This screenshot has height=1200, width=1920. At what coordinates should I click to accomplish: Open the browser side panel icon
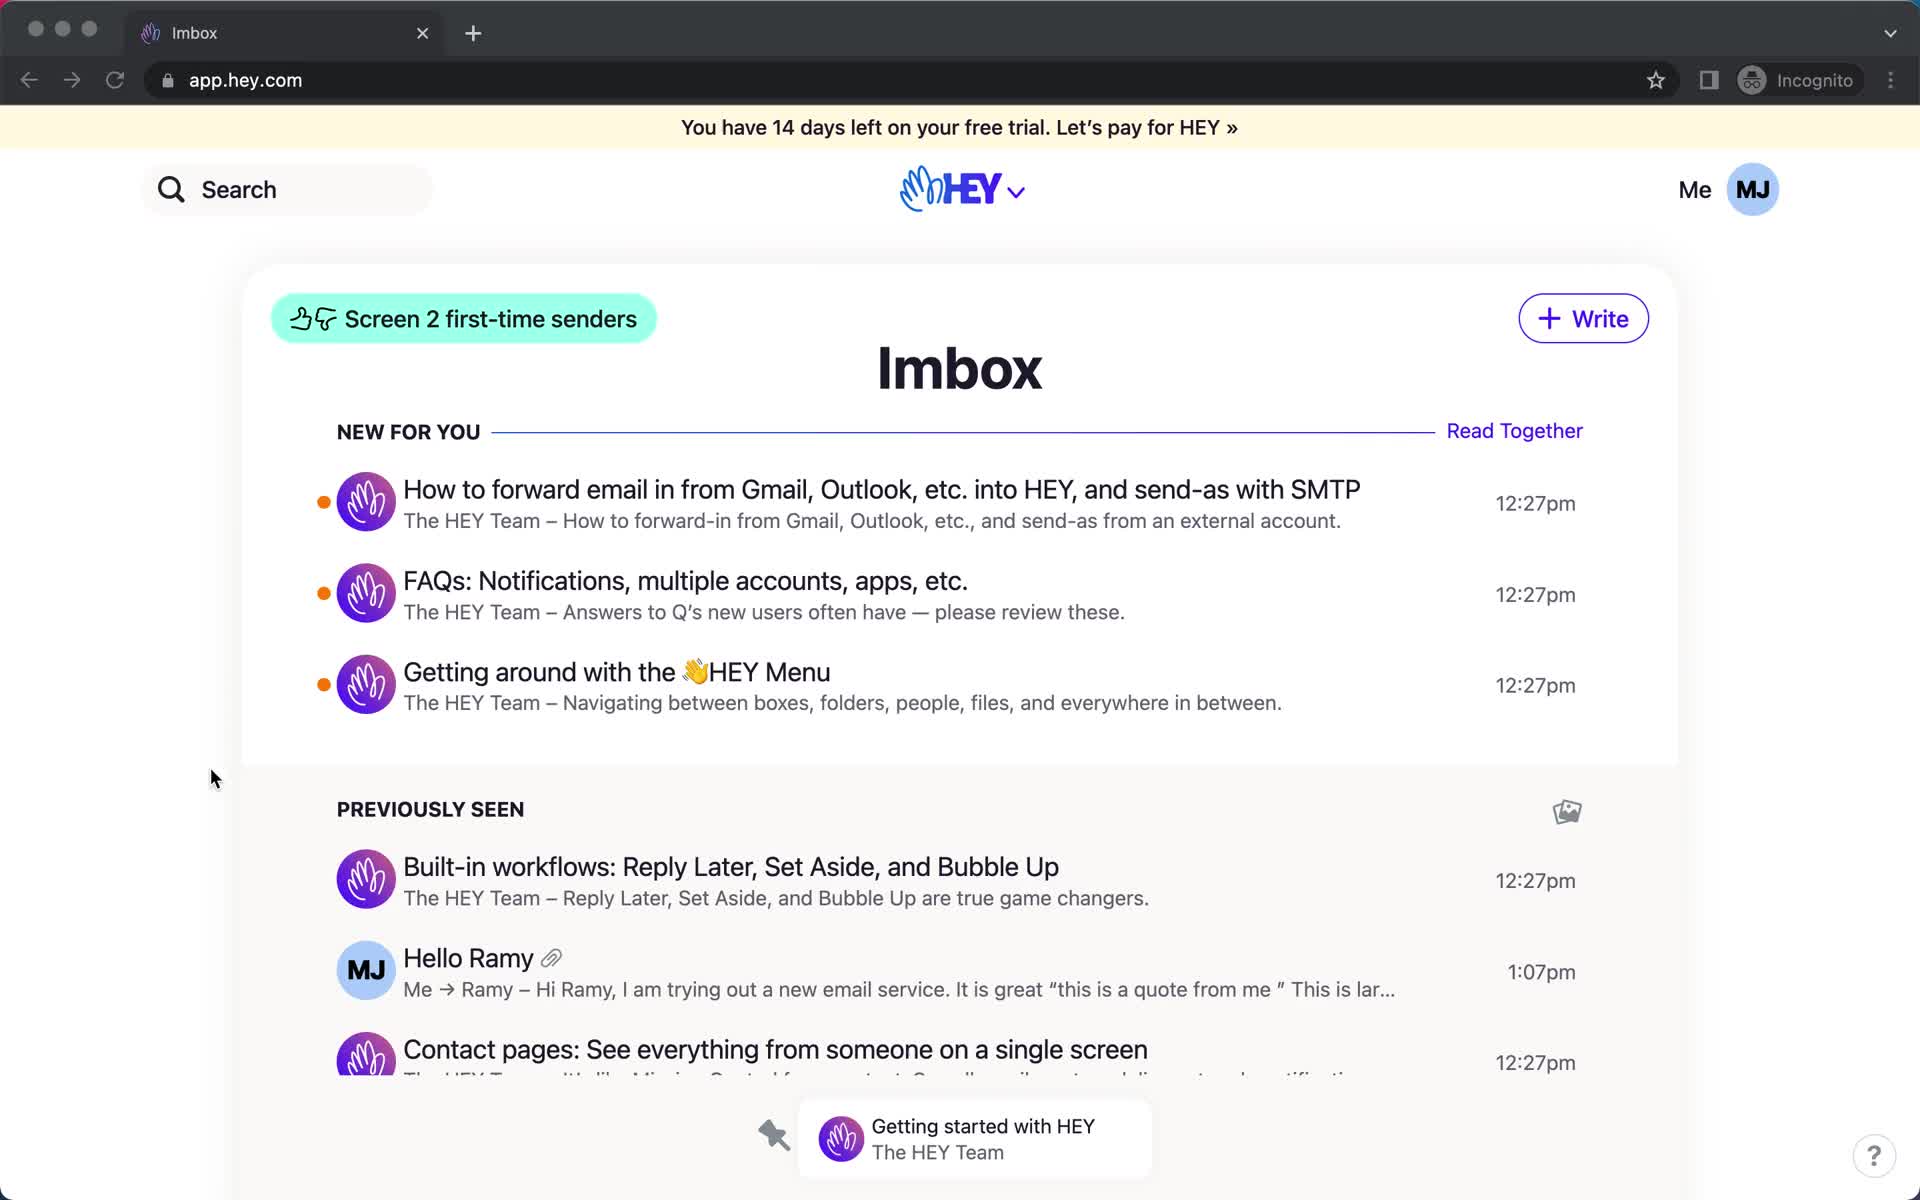click(1709, 80)
